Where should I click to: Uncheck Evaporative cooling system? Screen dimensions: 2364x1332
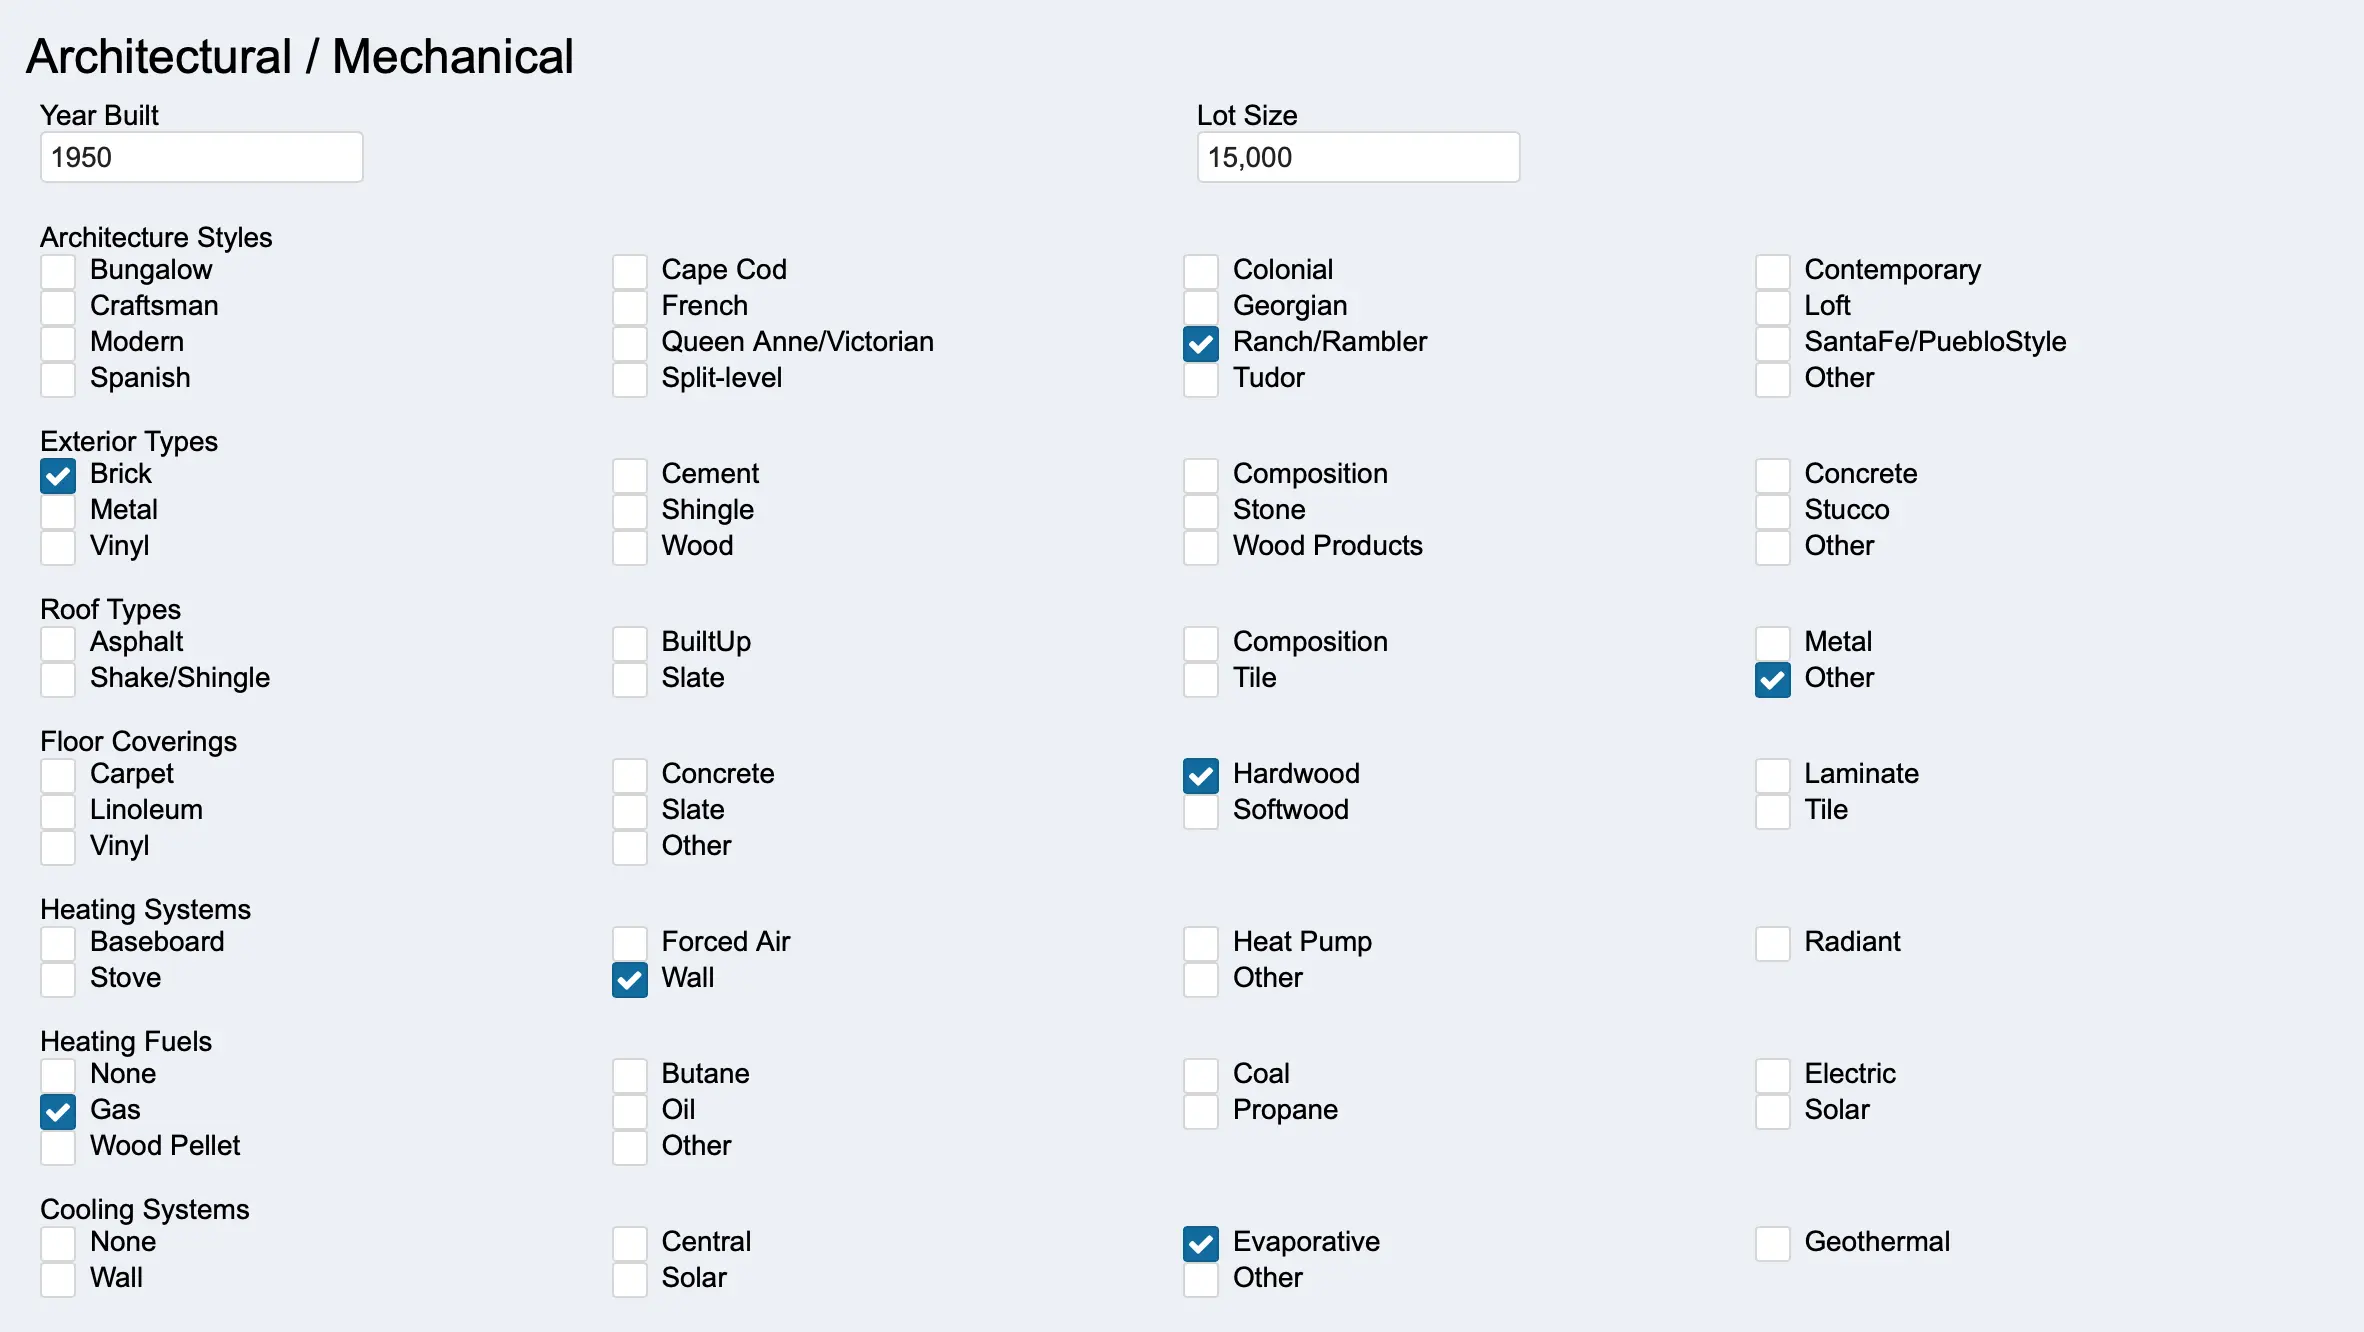tap(1200, 1243)
